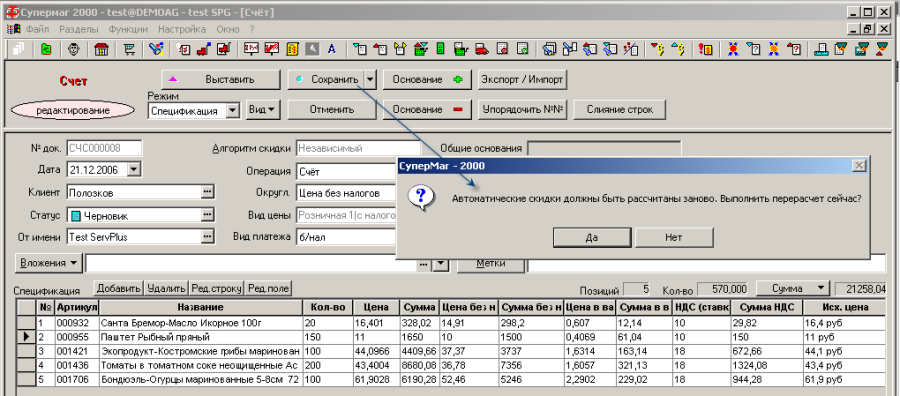900x396 pixels.
Task: Open the Настройка menu
Action: [182, 29]
